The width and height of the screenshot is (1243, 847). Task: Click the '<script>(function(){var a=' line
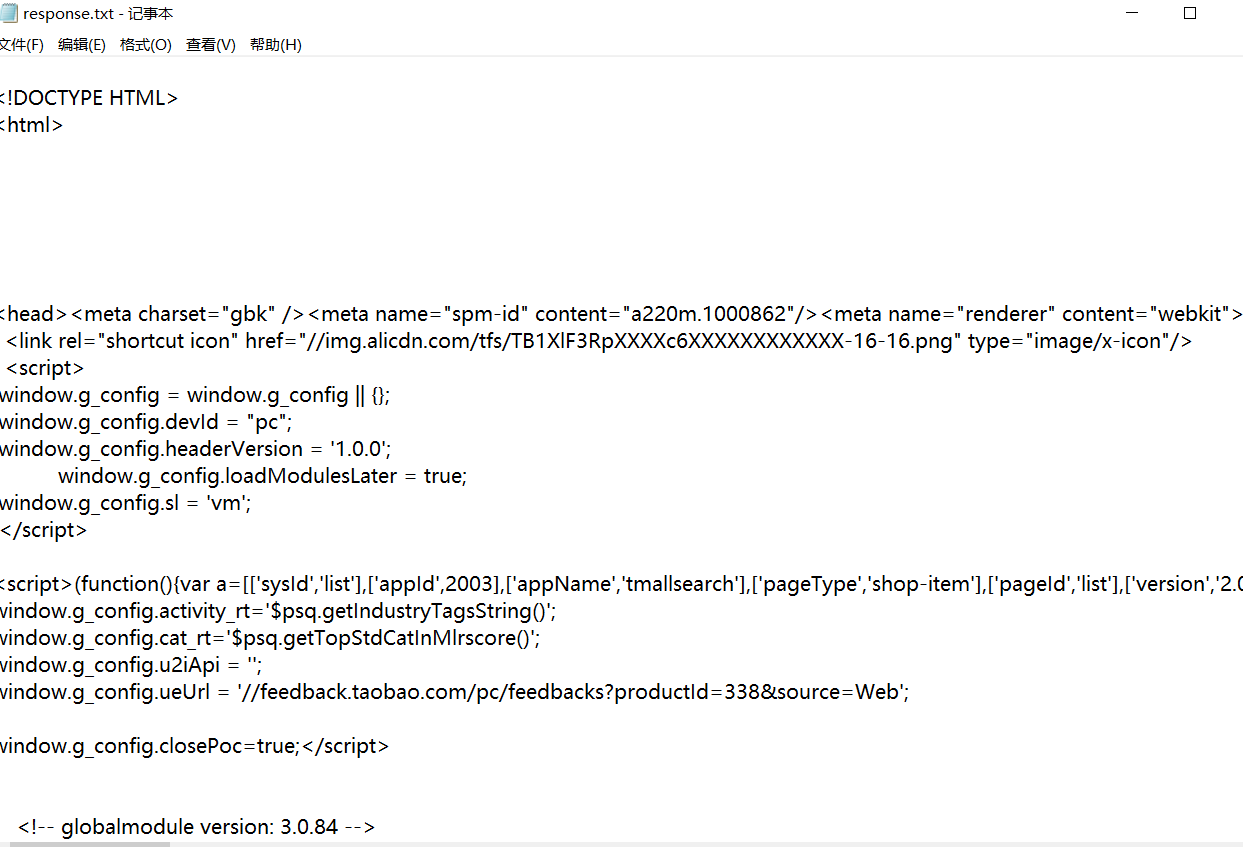click(621, 584)
